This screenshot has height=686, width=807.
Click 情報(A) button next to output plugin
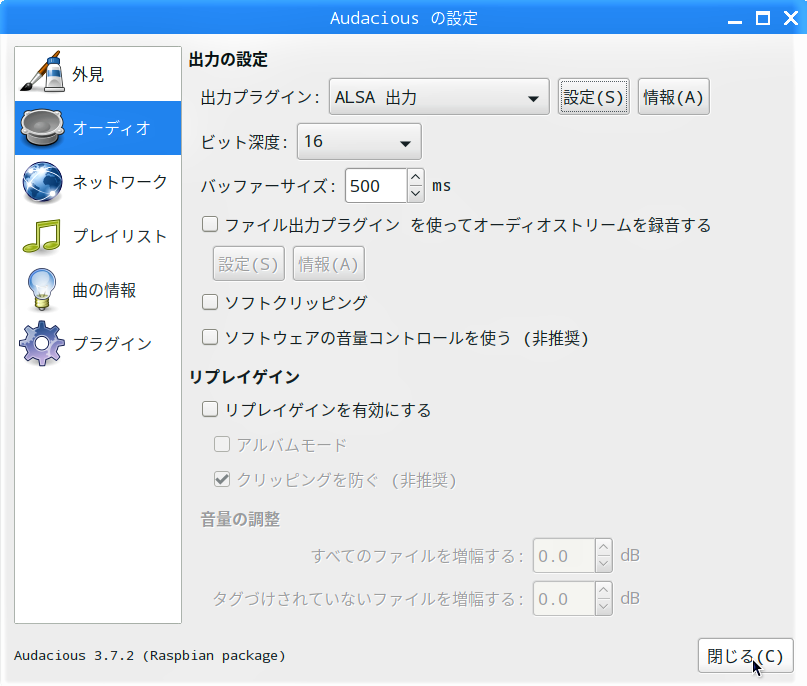673,98
